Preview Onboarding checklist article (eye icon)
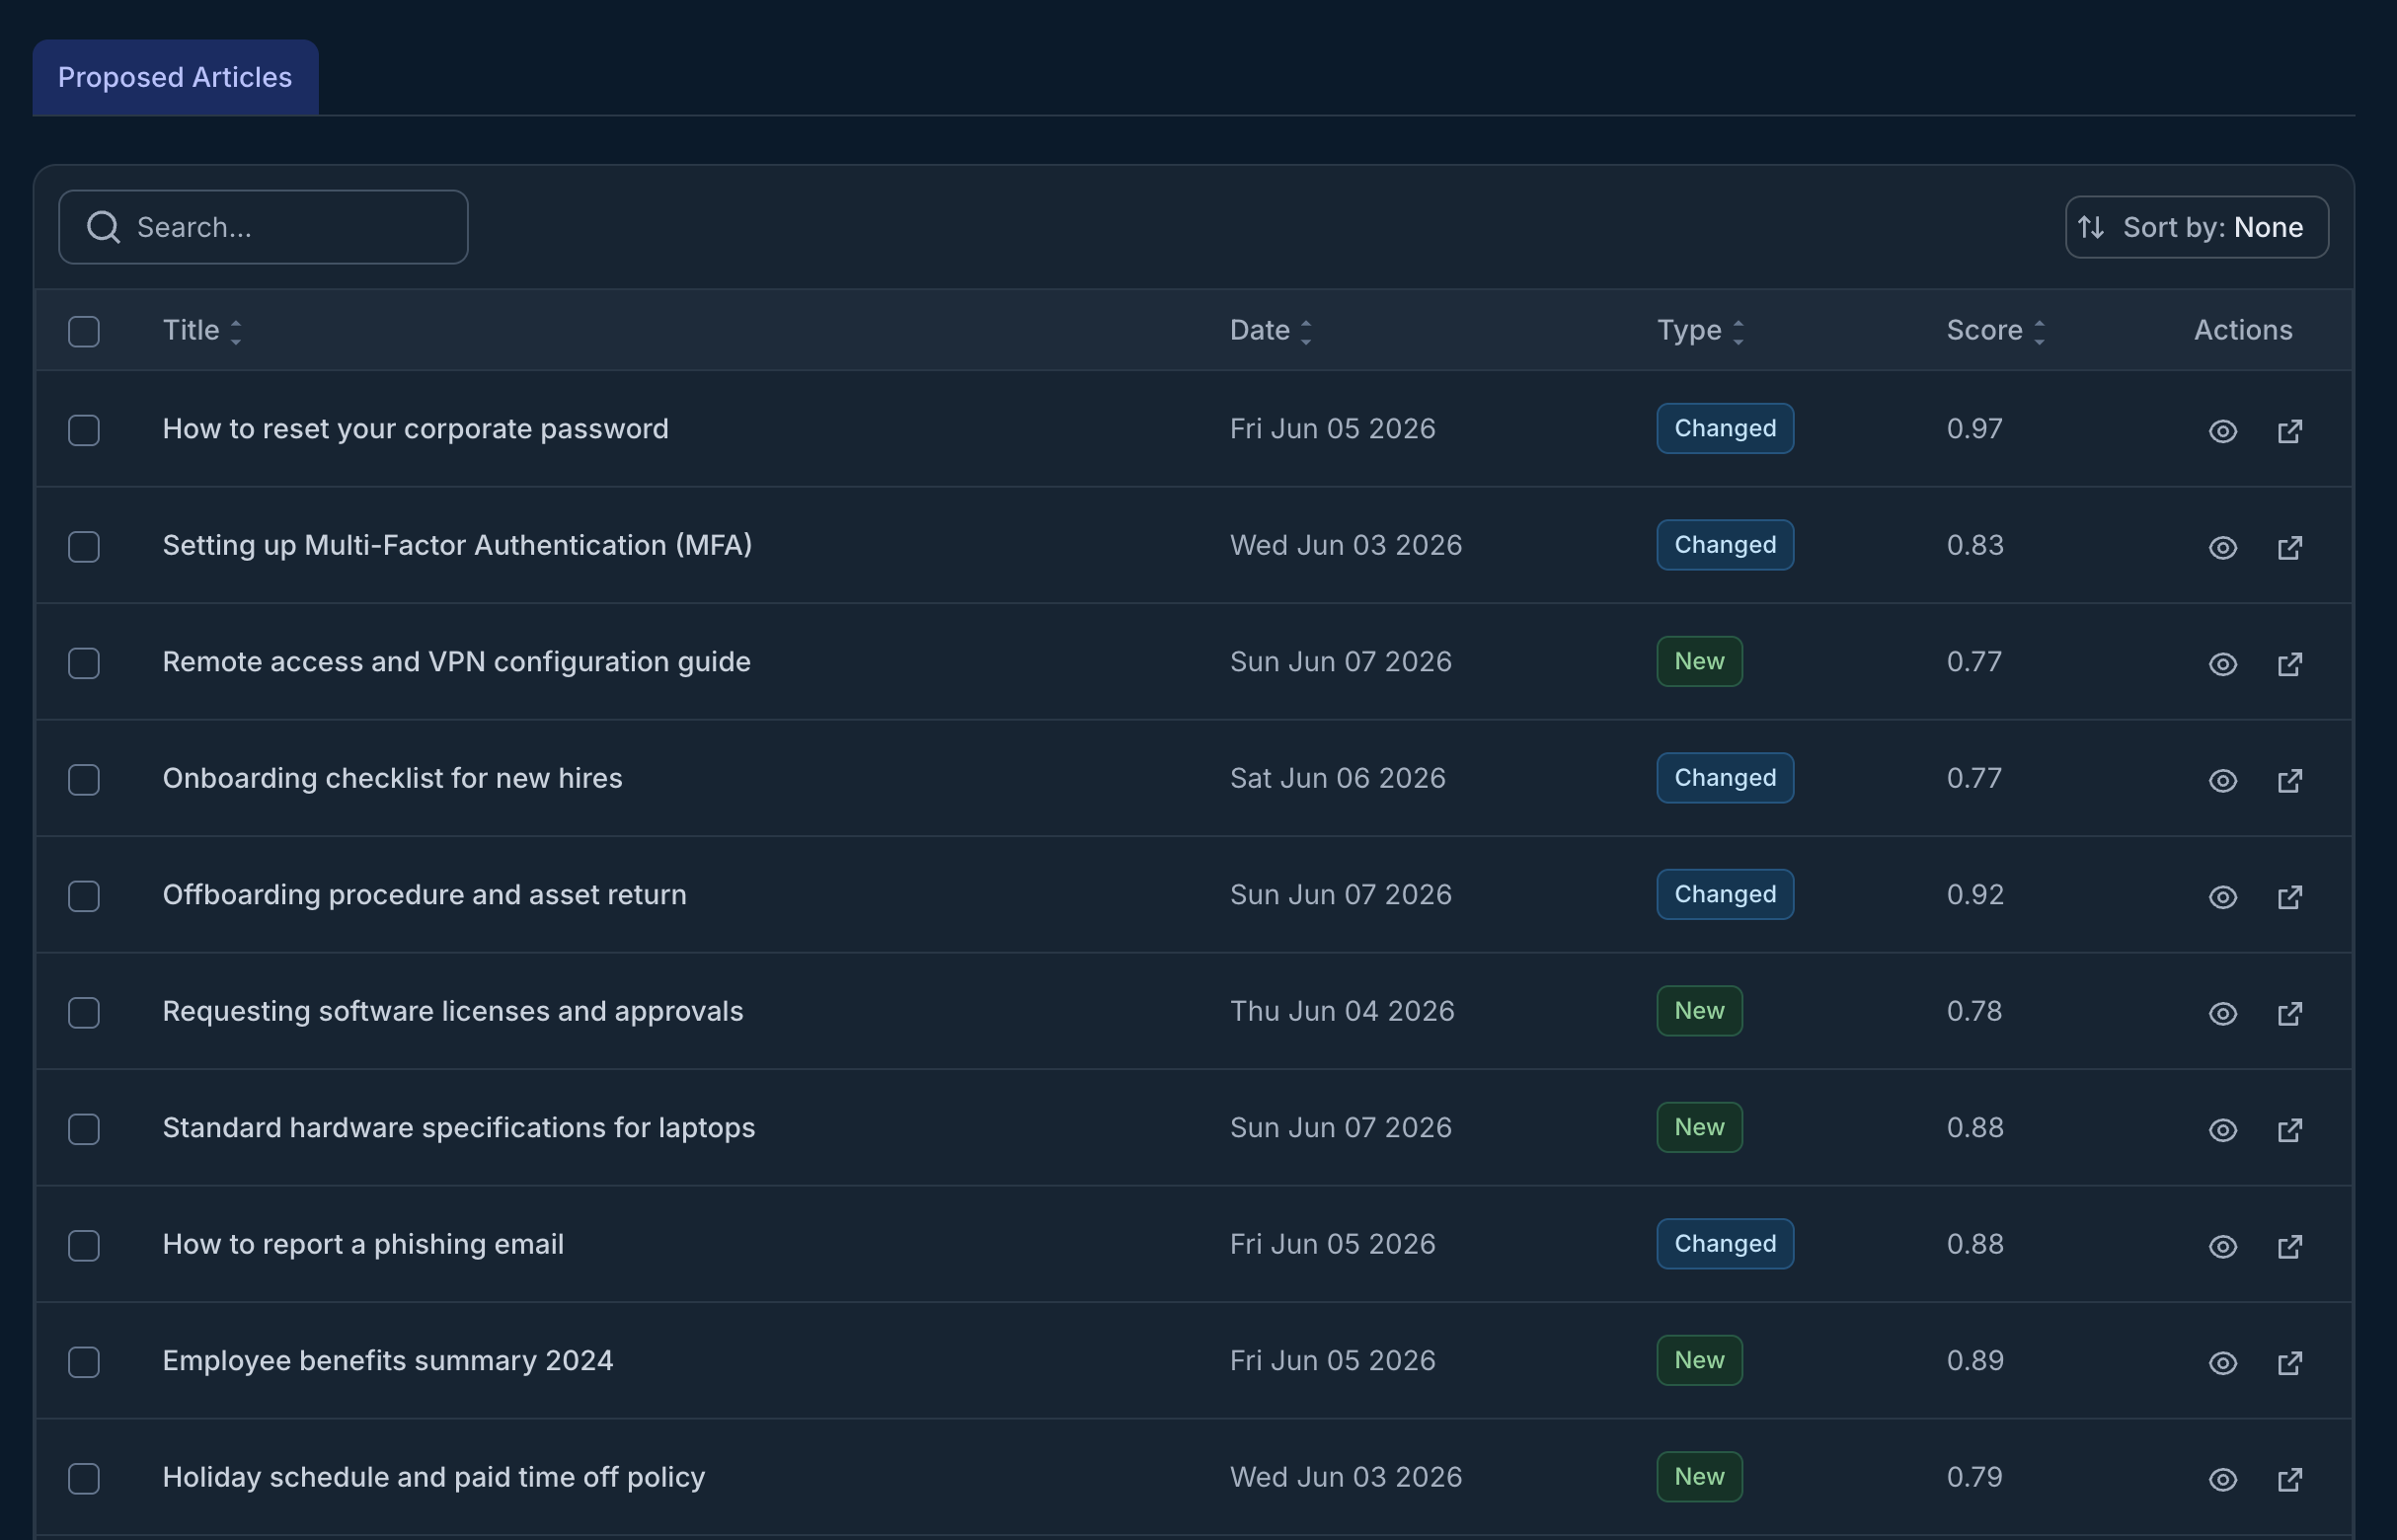The width and height of the screenshot is (2397, 1540). [x=2222, y=781]
